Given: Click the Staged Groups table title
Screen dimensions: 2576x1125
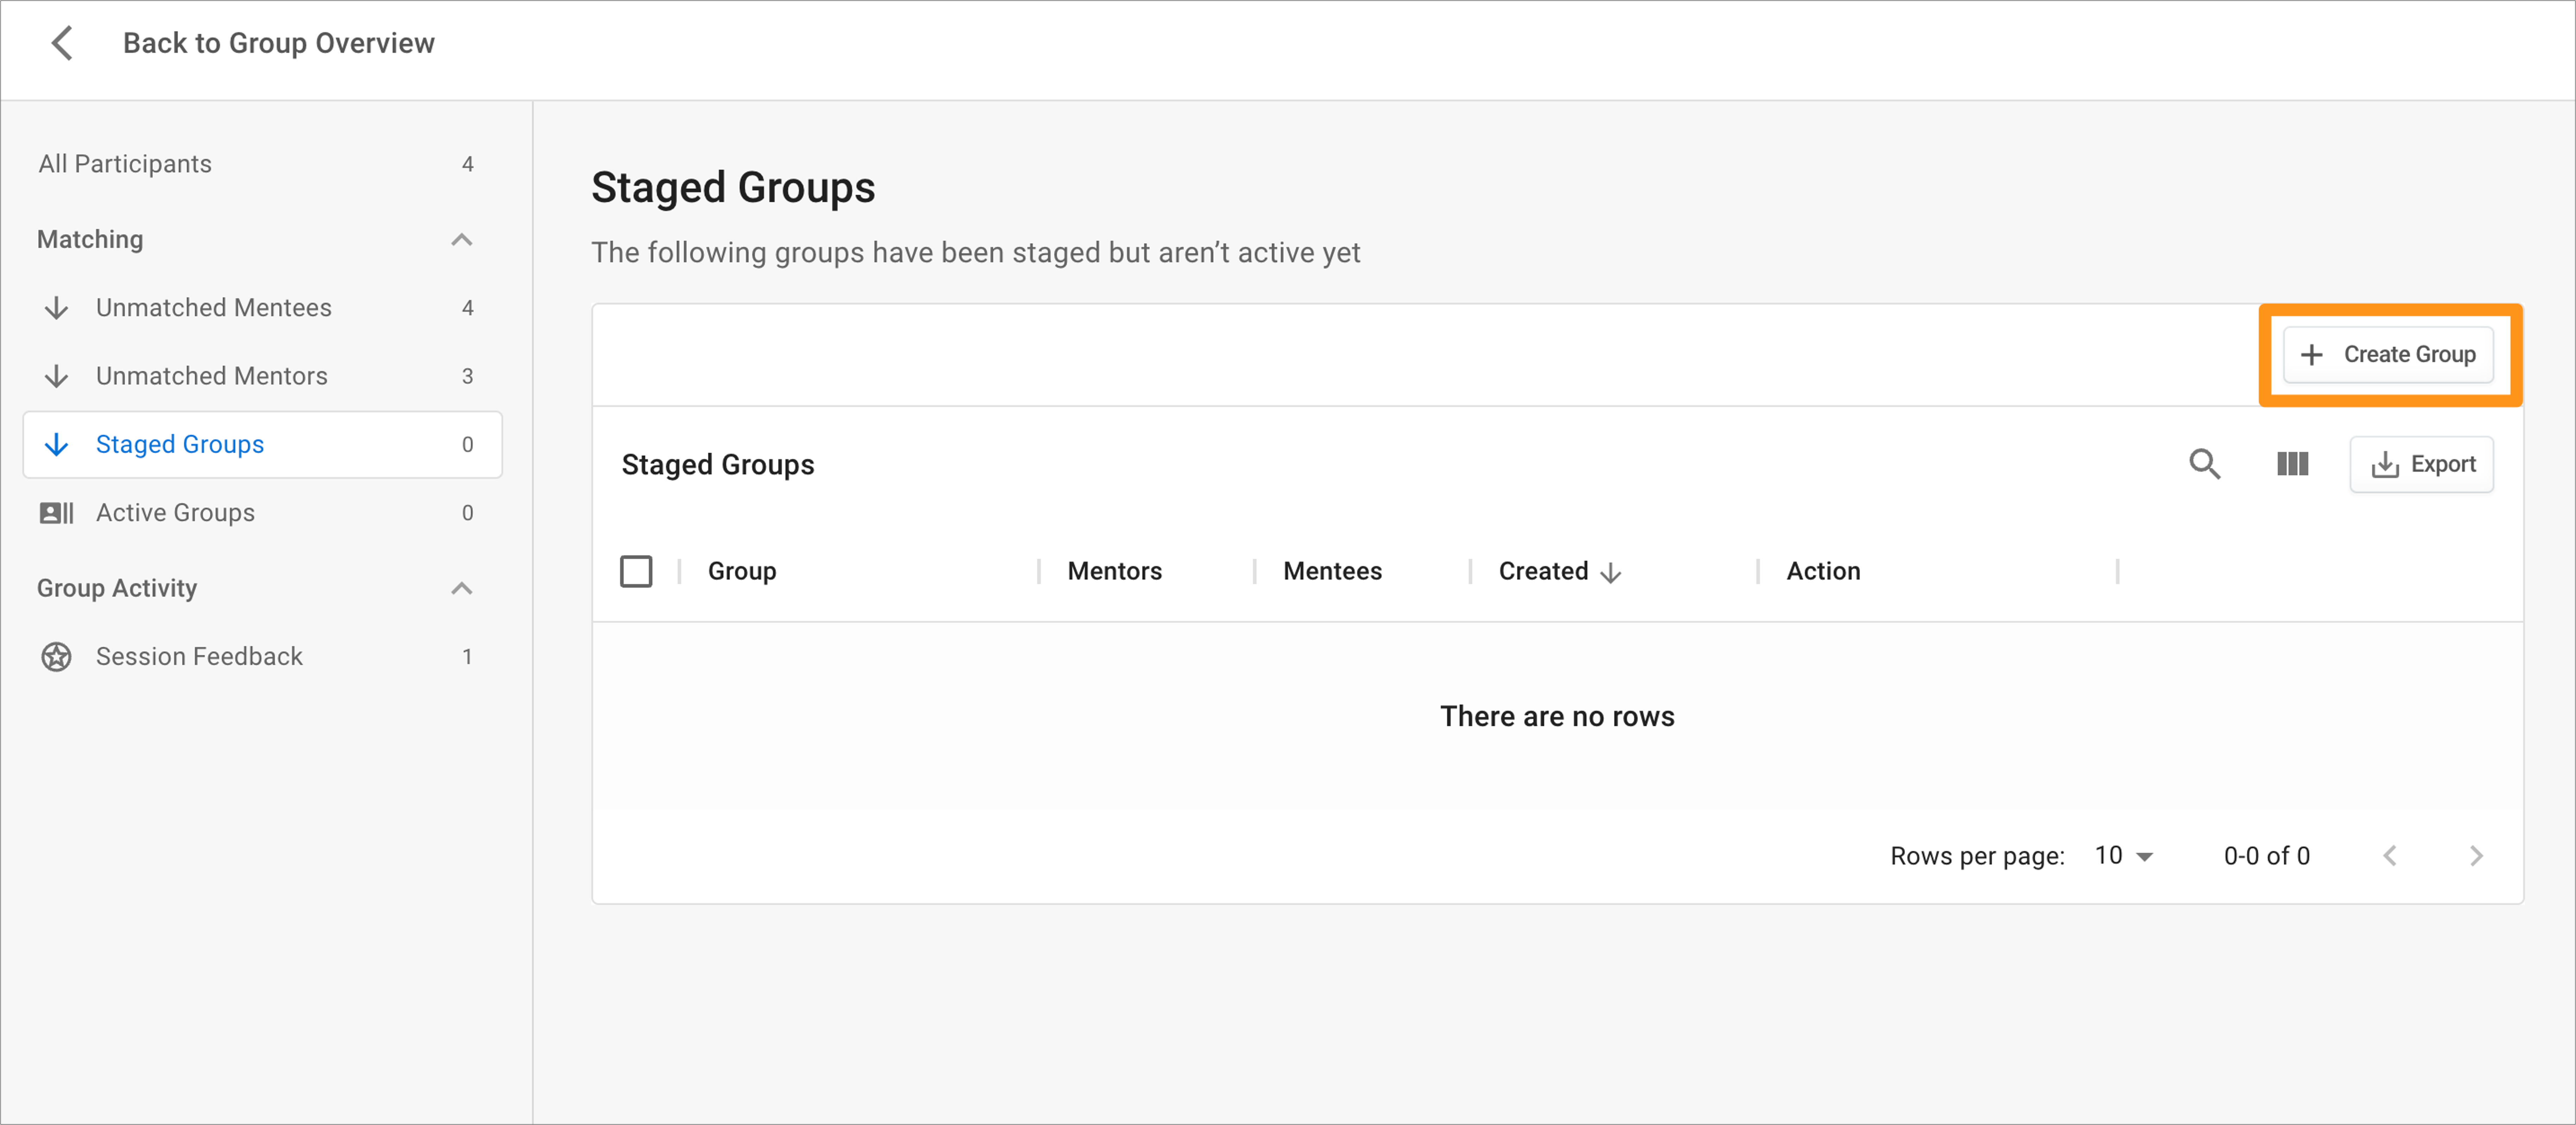Looking at the screenshot, I should [718, 465].
